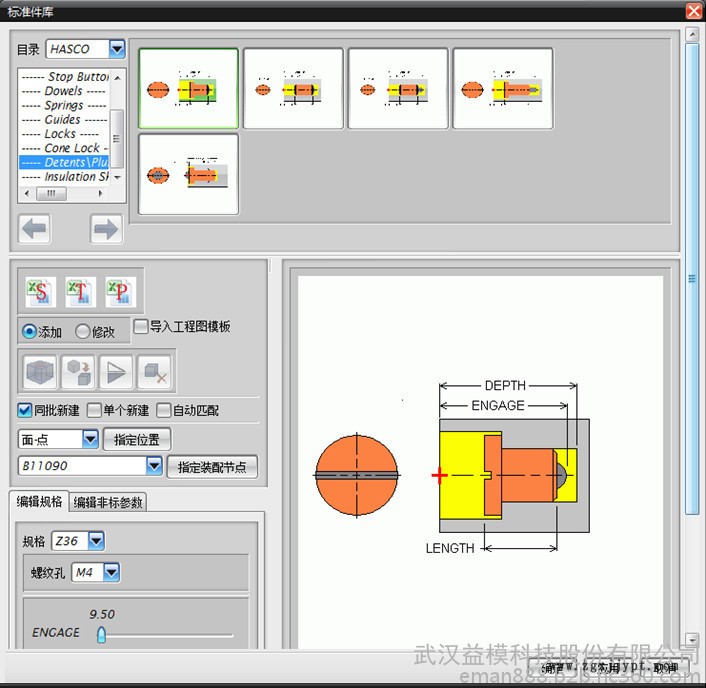Click the delete cube icon with X
This screenshot has width=706, height=688.
(x=155, y=372)
